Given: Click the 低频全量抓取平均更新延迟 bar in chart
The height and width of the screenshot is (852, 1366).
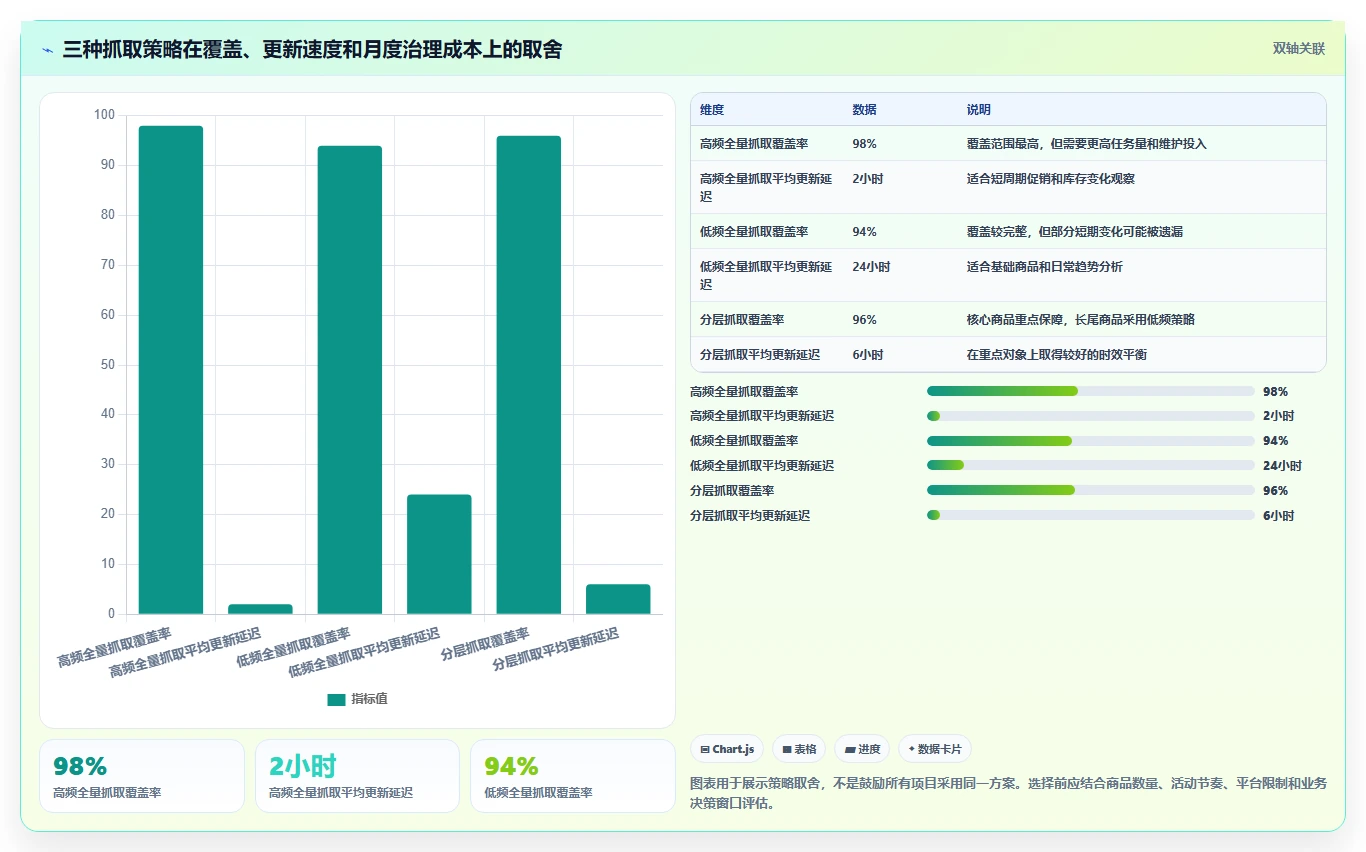Looking at the screenshot, I should click(439, 554).
